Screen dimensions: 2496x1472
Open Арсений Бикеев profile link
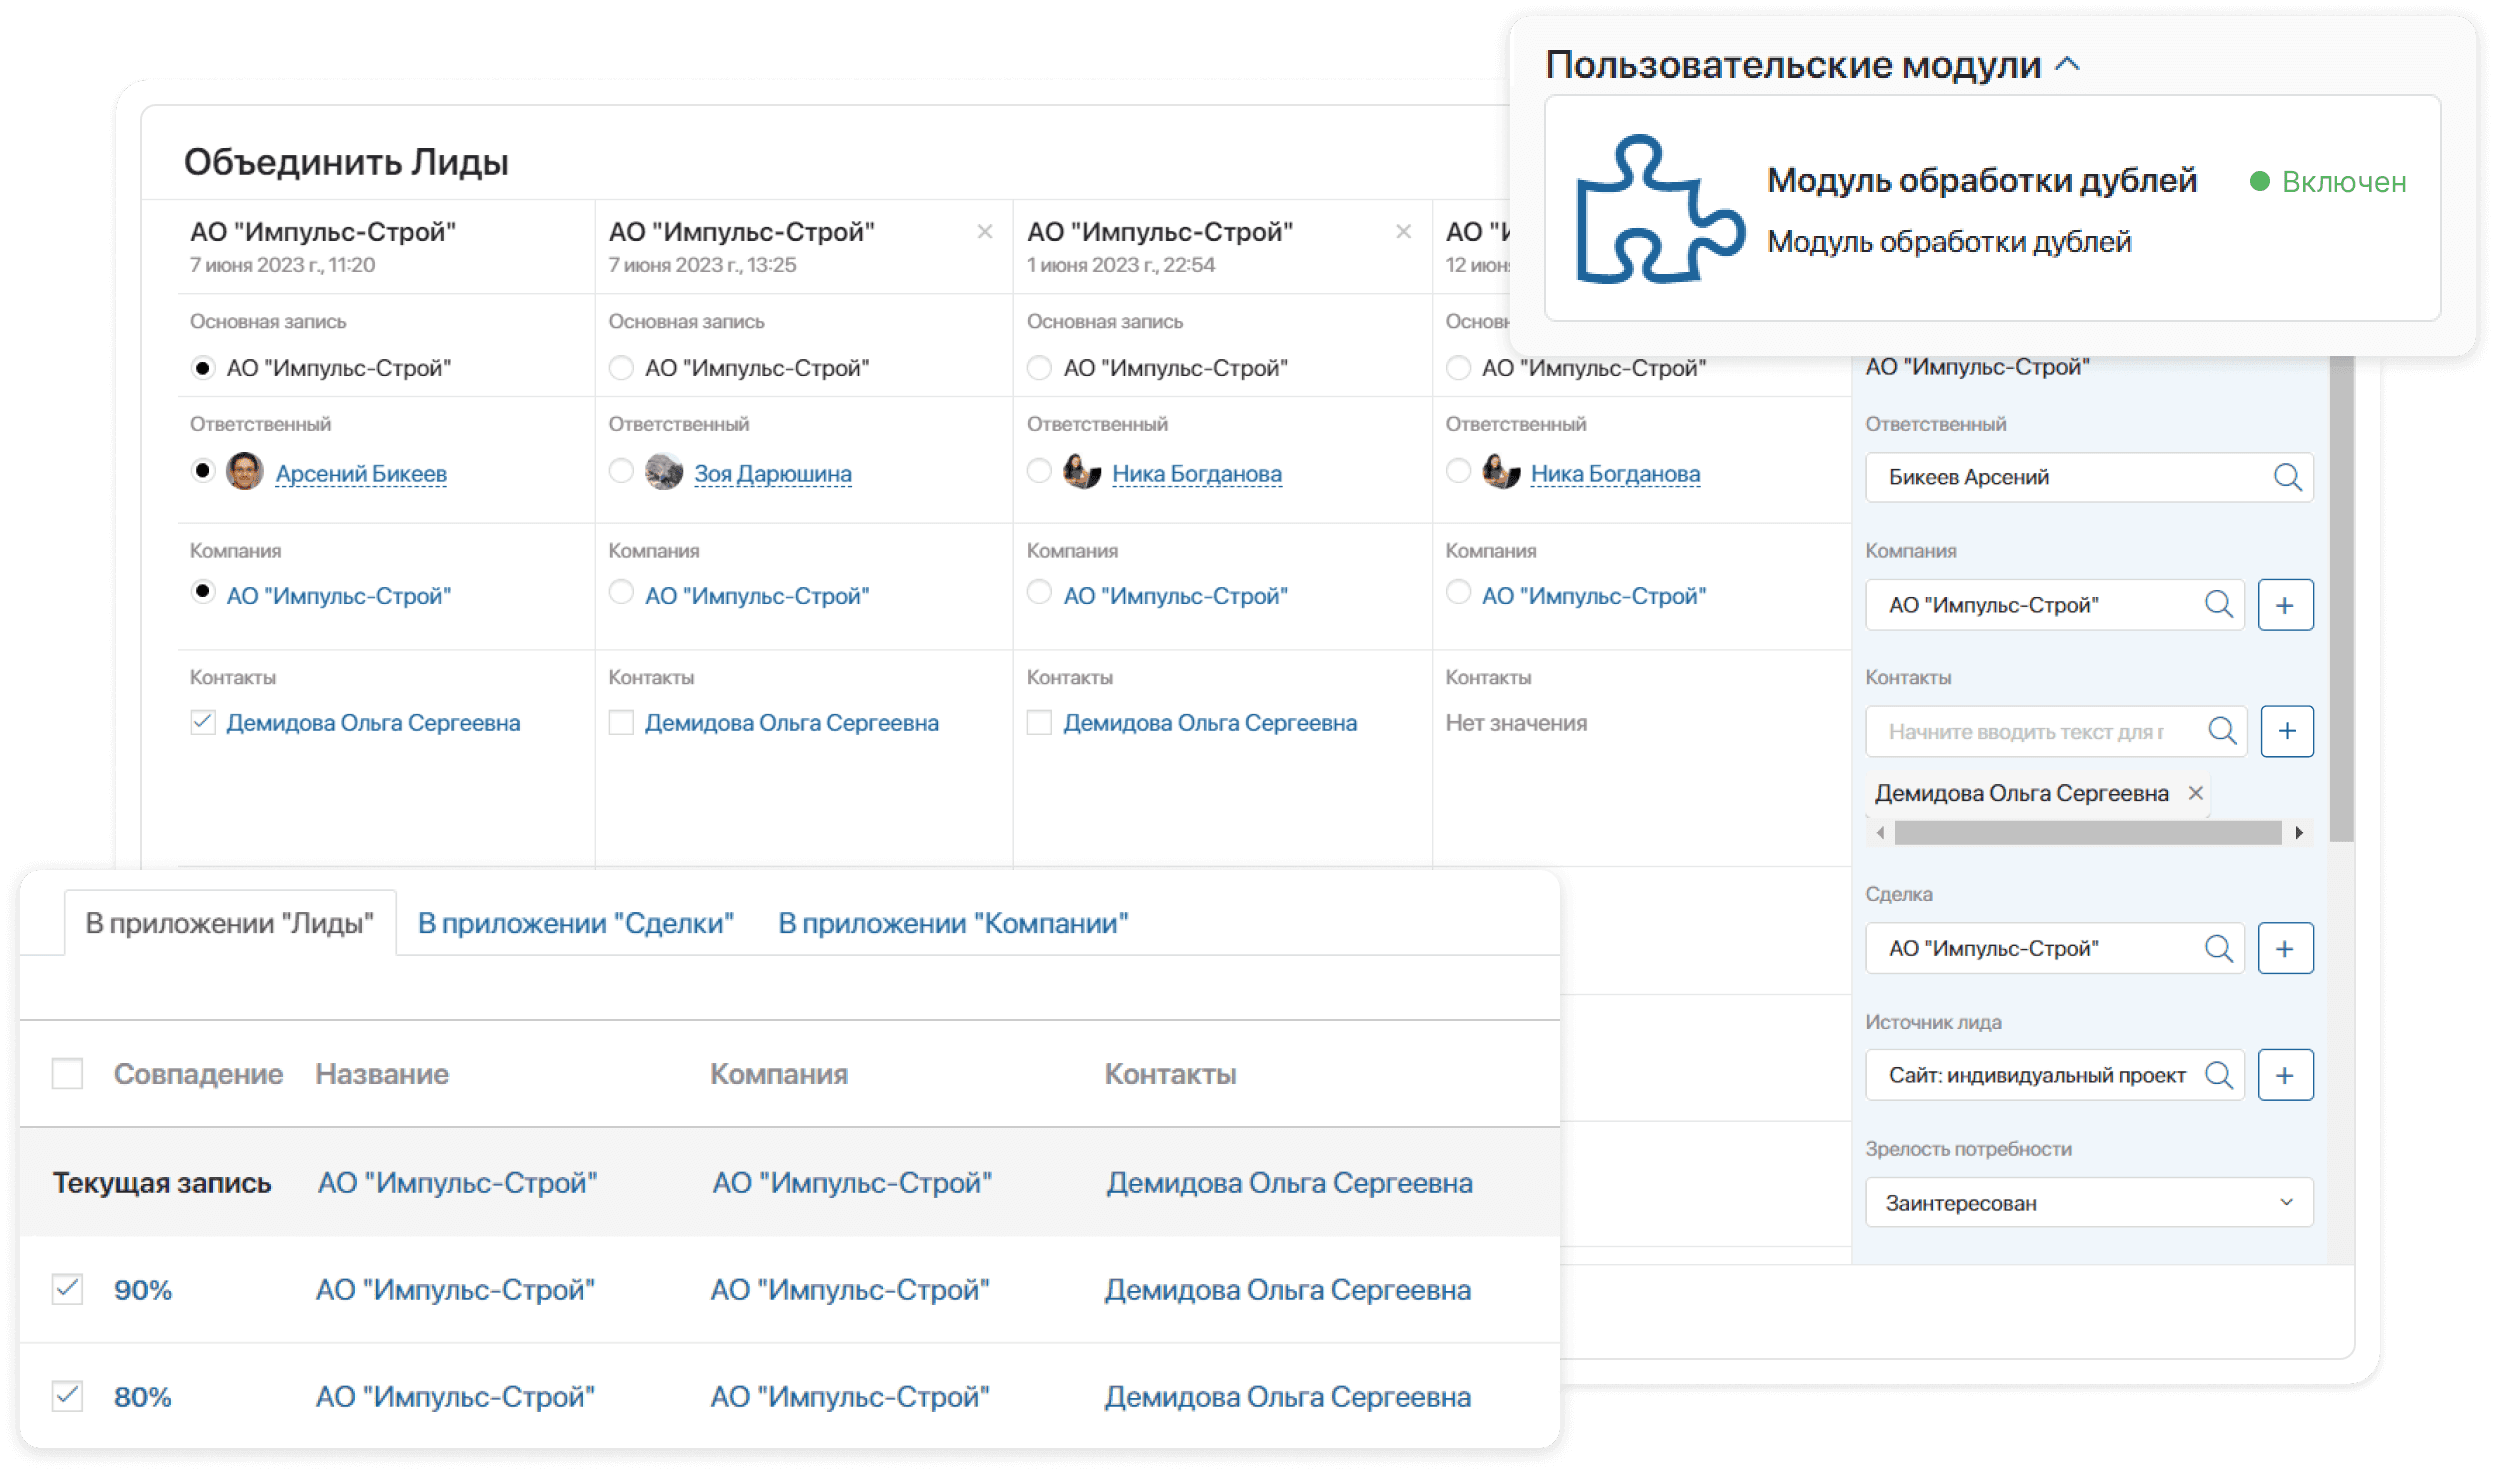click(361, 474)
